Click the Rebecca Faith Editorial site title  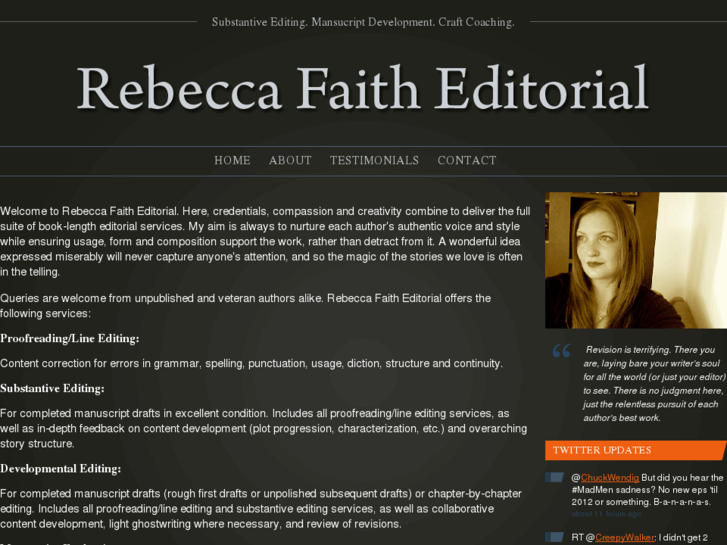pos(363,88)
